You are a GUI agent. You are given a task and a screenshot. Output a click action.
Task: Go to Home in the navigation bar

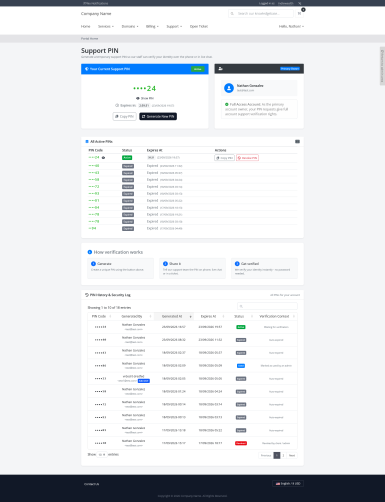(85, 26)
